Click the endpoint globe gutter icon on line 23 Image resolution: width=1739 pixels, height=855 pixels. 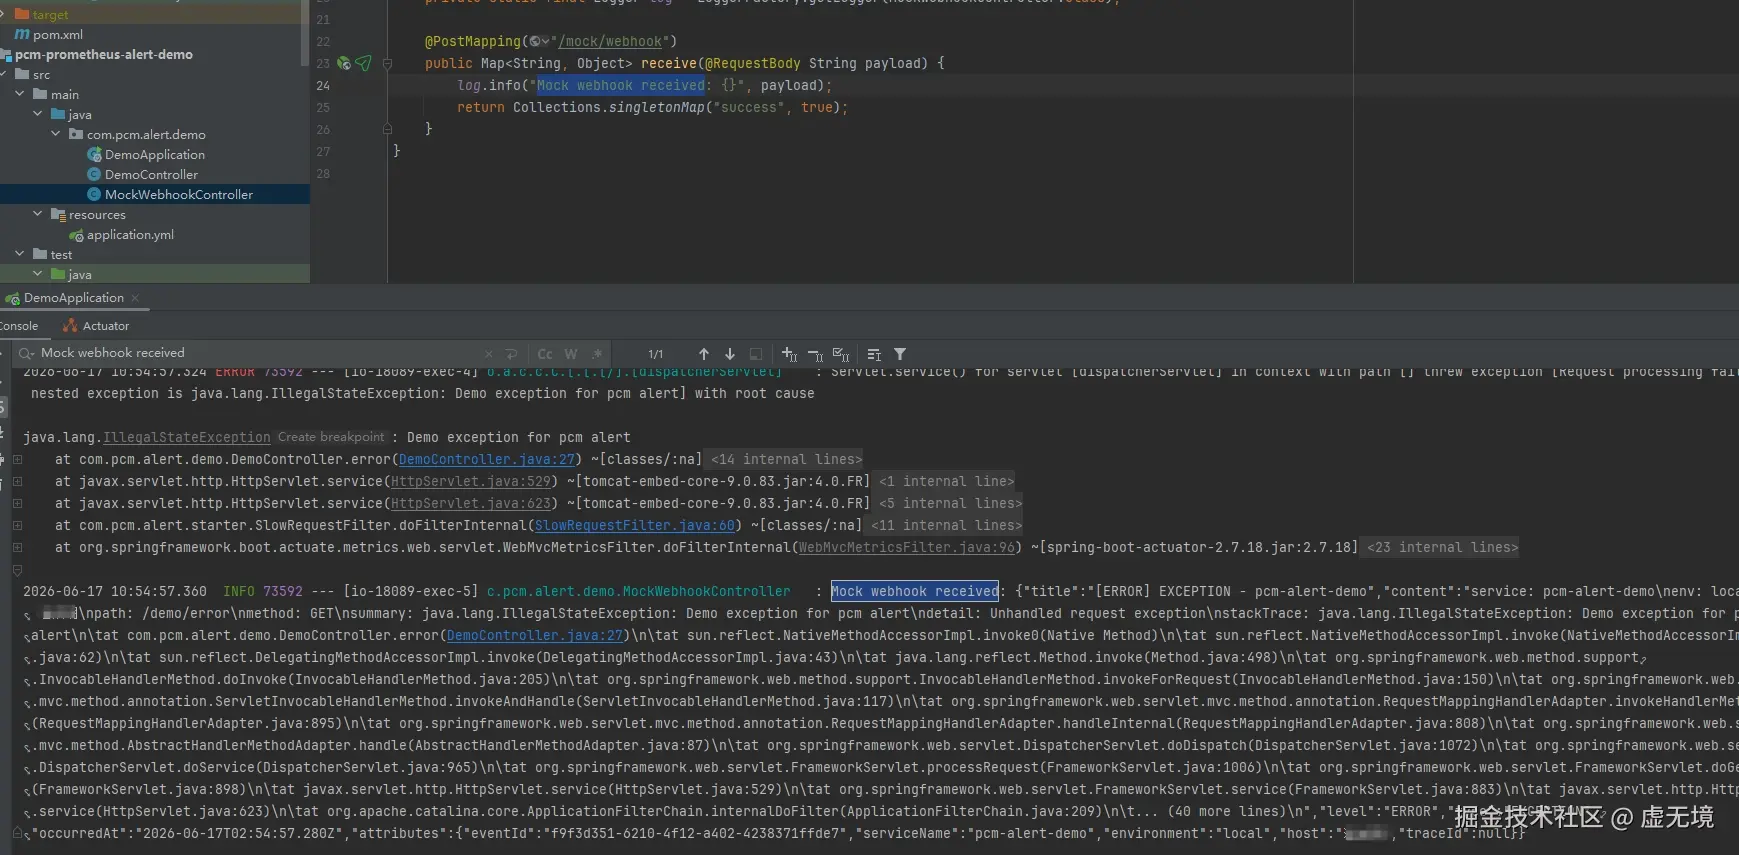pos(344,63)
